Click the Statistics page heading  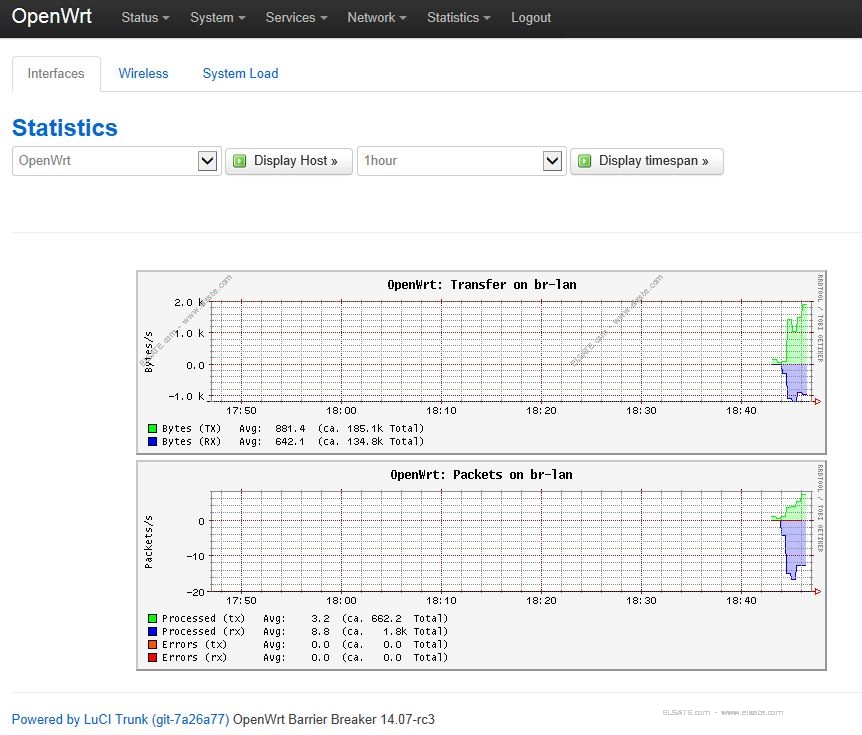click(65, 128)
